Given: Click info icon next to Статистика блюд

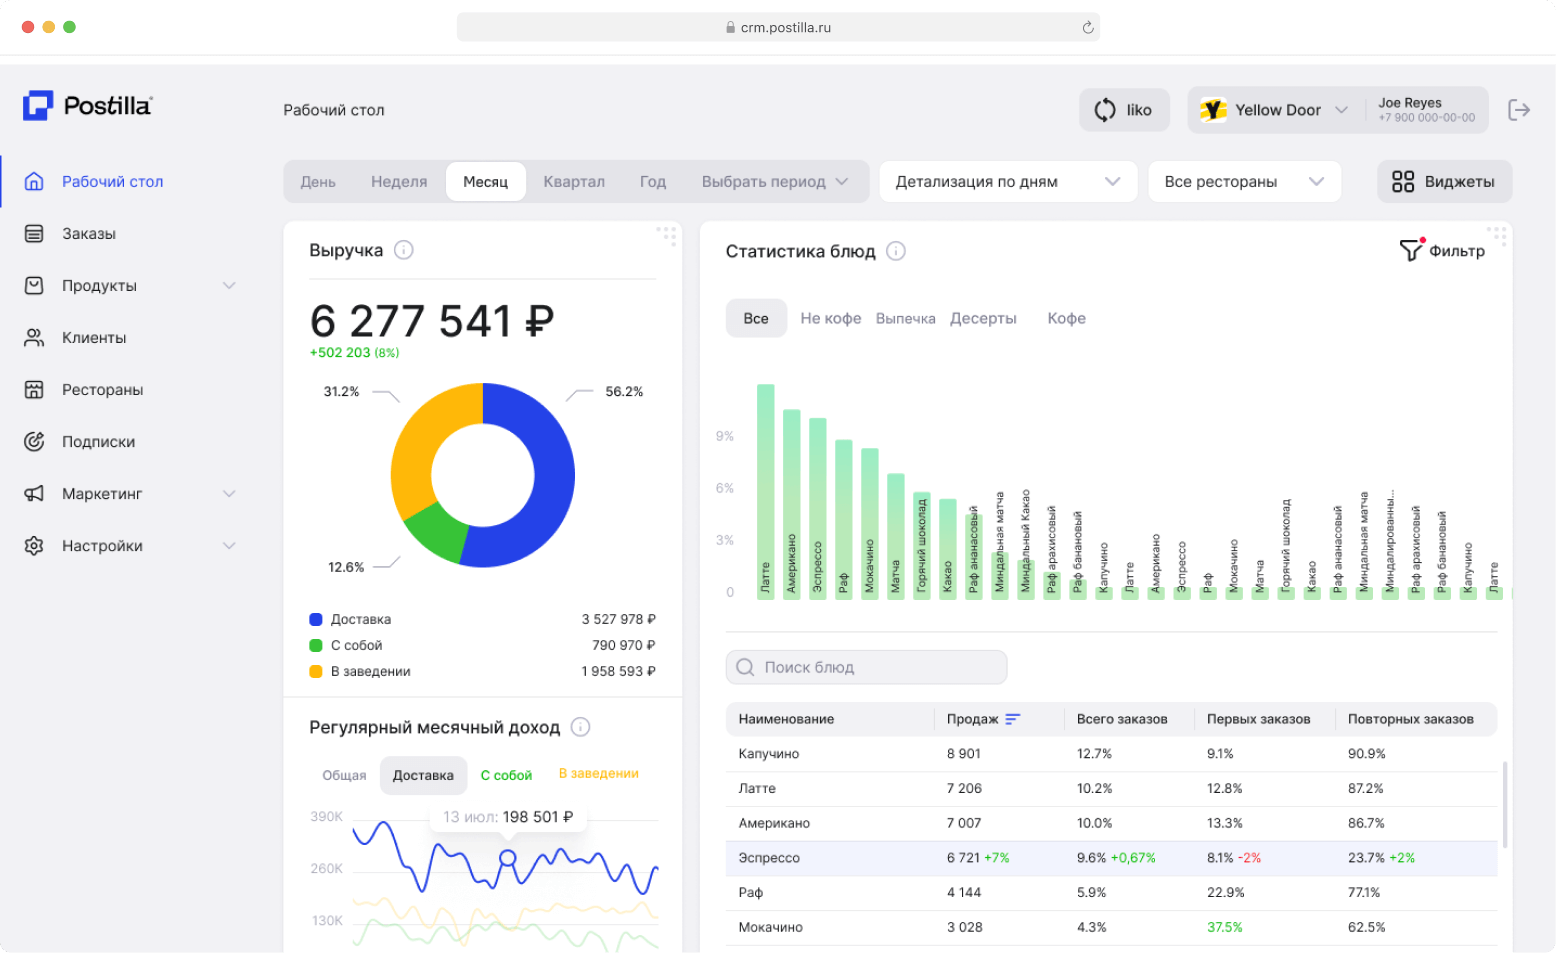Looking at the screenshot, I should point(896,251).
